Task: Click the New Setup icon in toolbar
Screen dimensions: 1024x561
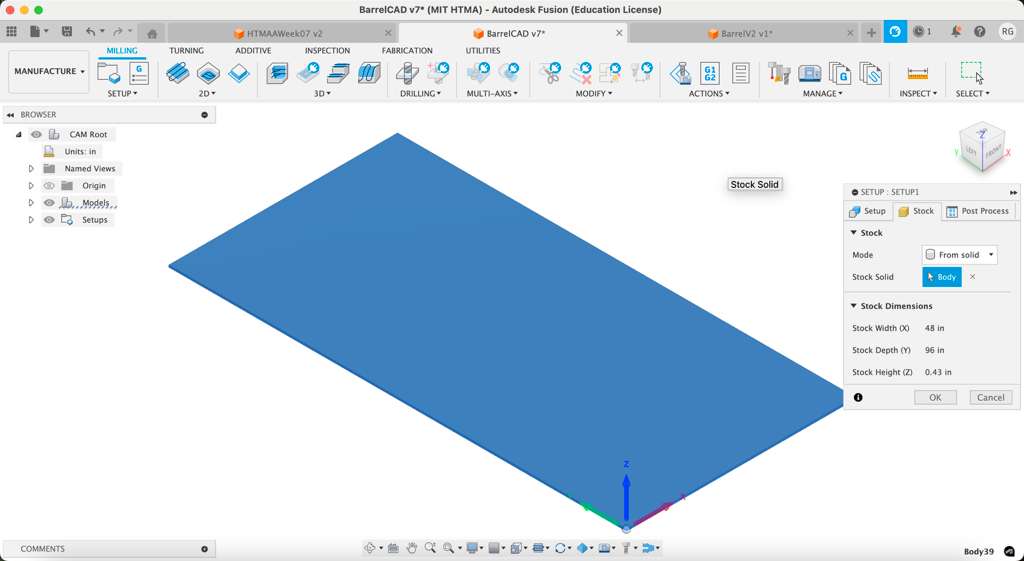Action: click(x=108, y=73)
